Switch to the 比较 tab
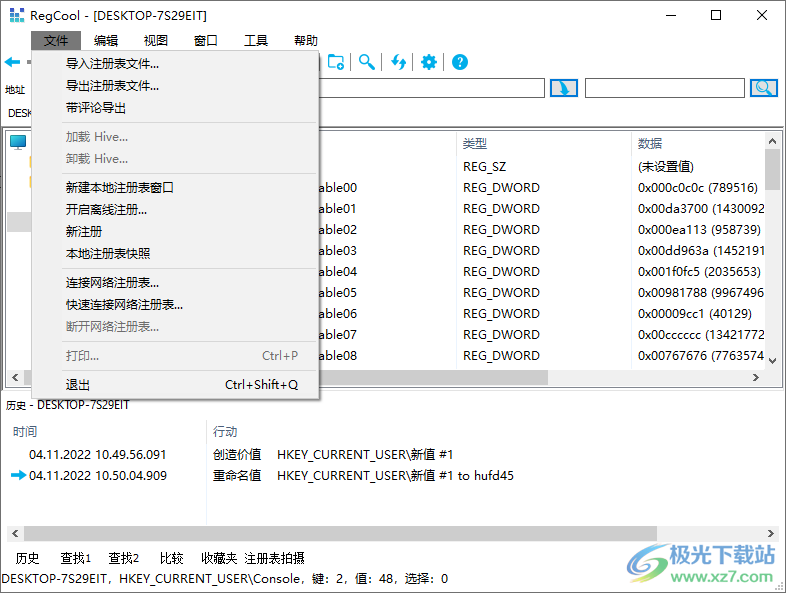The height and width of the screenshot is (593, 786). [x=171, y=558]
